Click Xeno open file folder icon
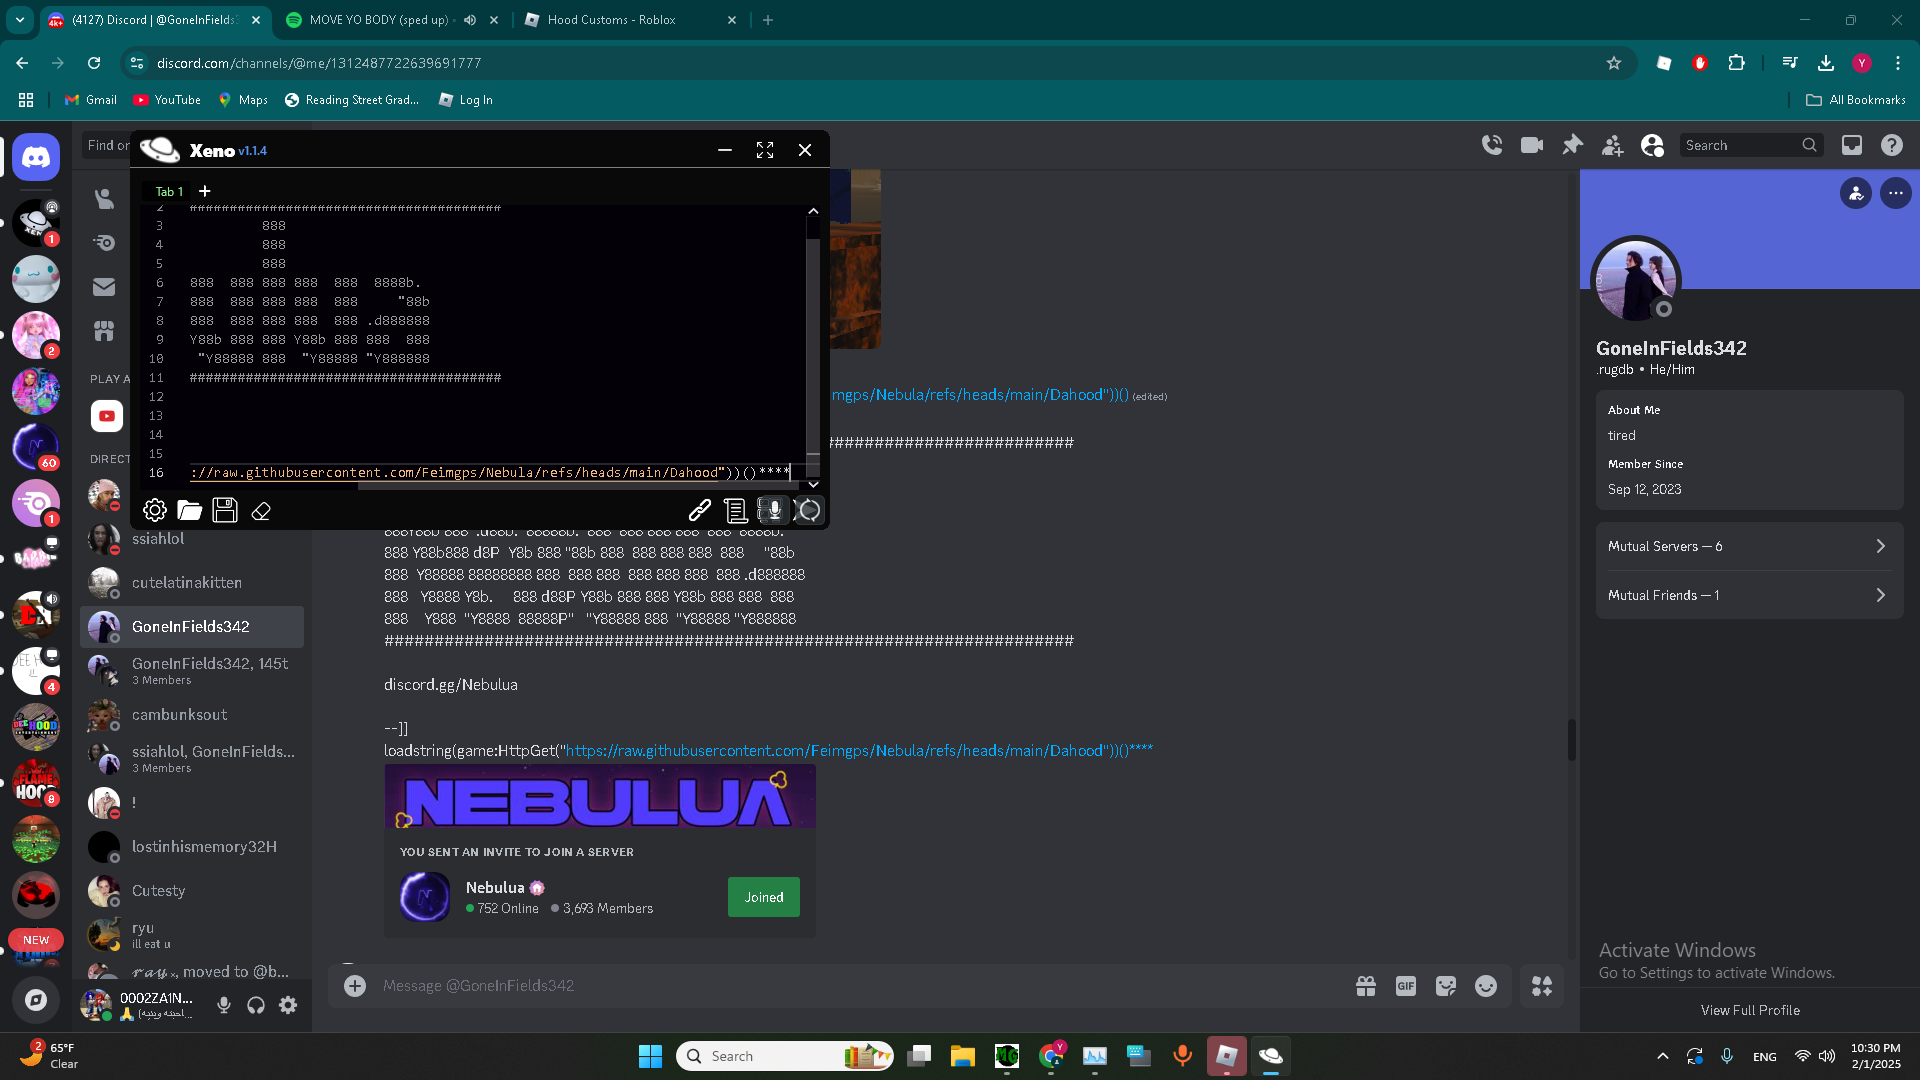 point(190,511)
